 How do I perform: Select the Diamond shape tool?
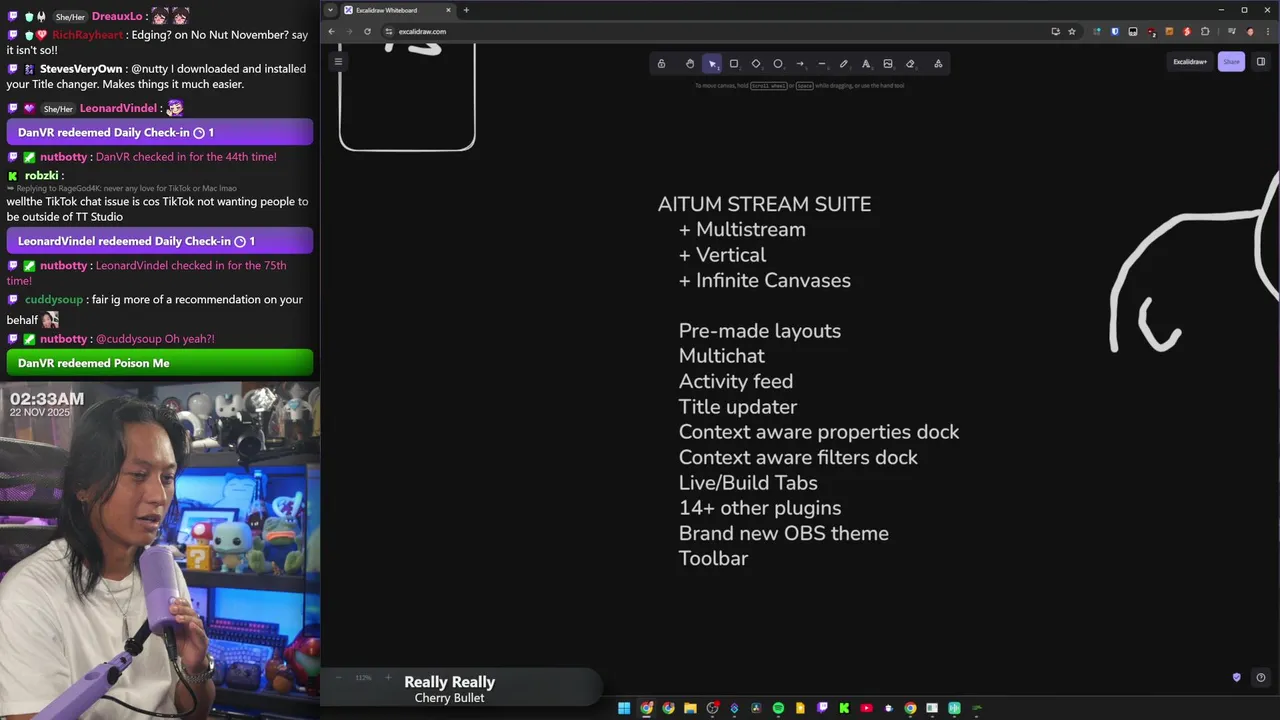756,63
